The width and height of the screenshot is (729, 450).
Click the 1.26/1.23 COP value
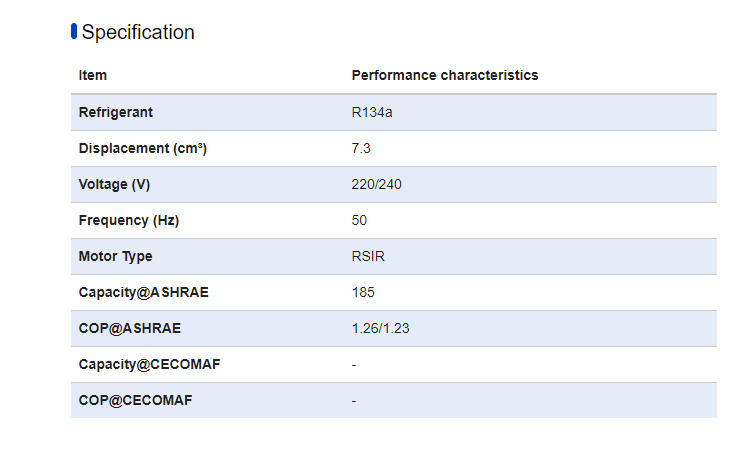point(380,328)
